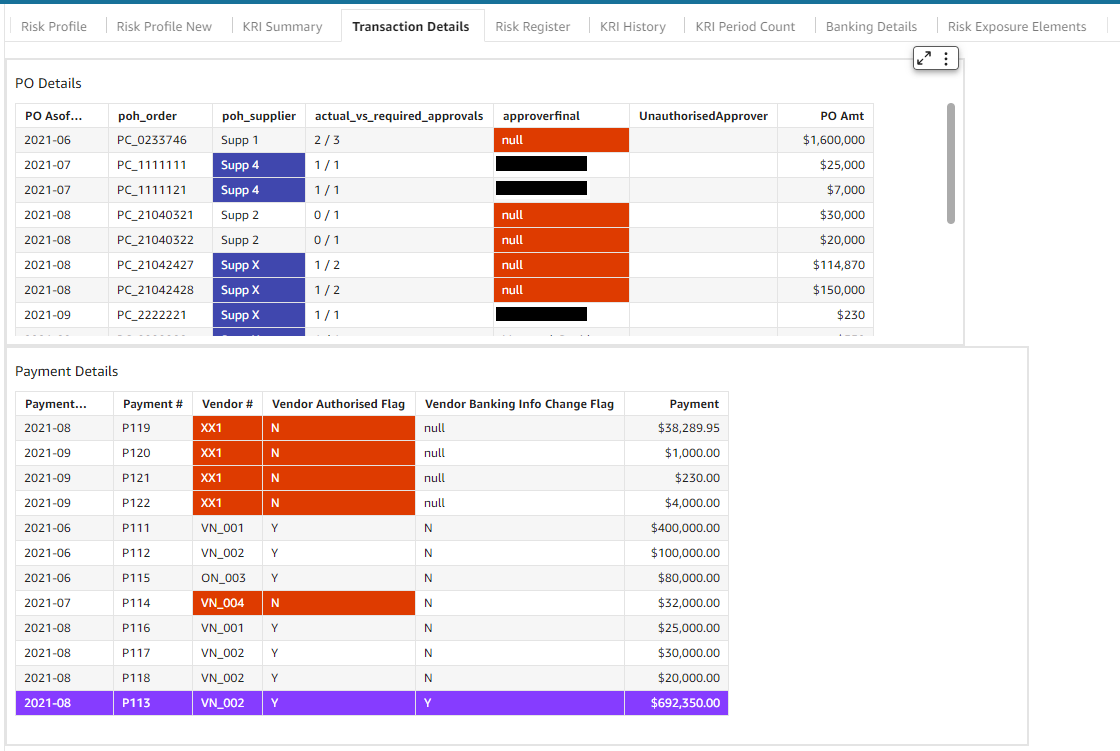Sort by the PO Amt column header
Image resolution: width=1120 pixels, height=751 pixels.
tap(840, 116)
